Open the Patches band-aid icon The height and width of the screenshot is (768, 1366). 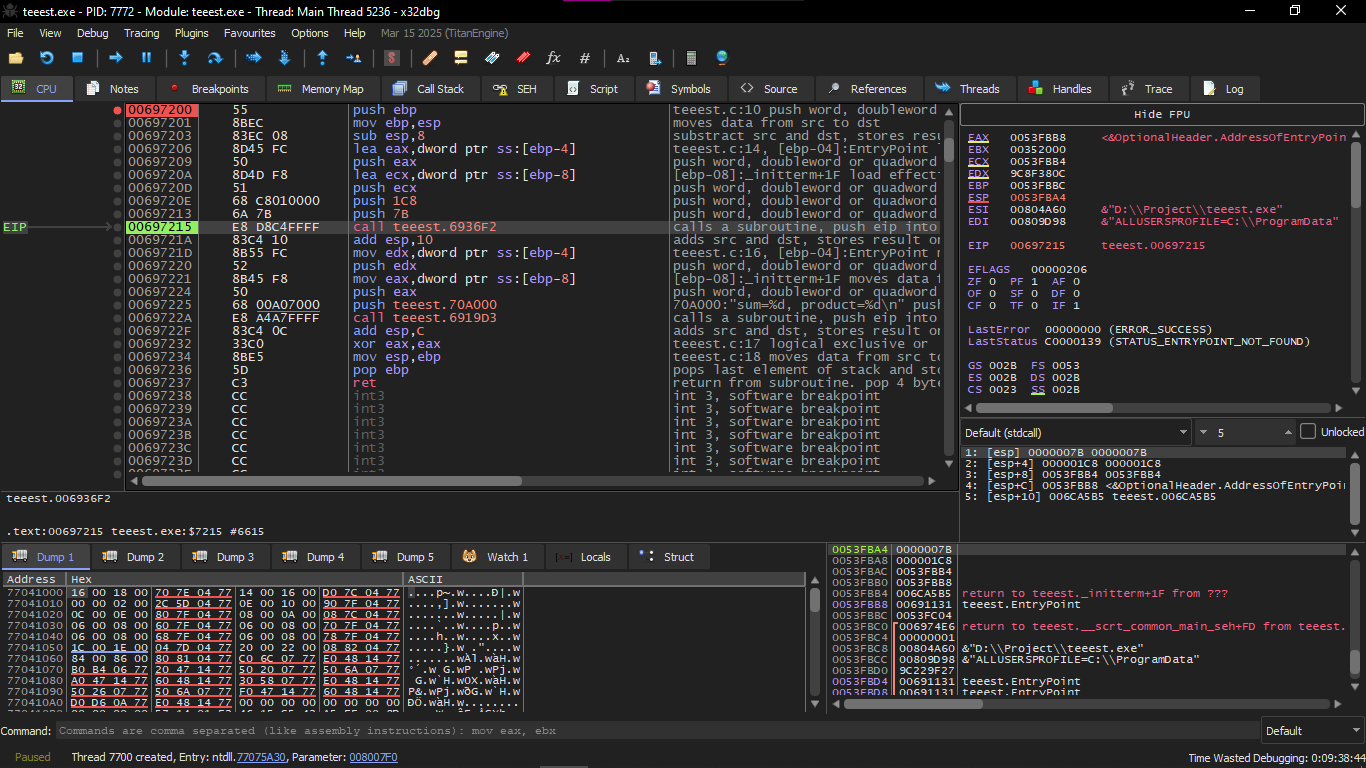(x=430, y=58)
